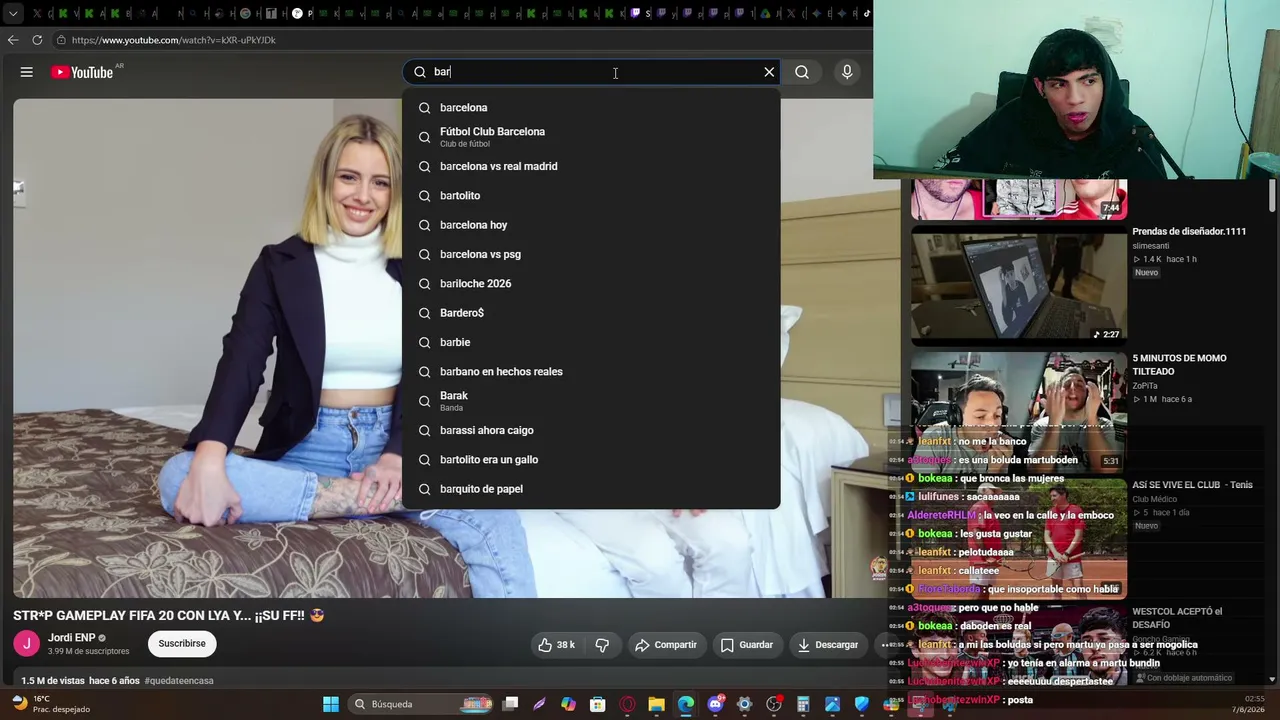The image size is (1280, 720).
Task: Focus the YouTube search field containing 'bar'
Action: pos(590,72)
